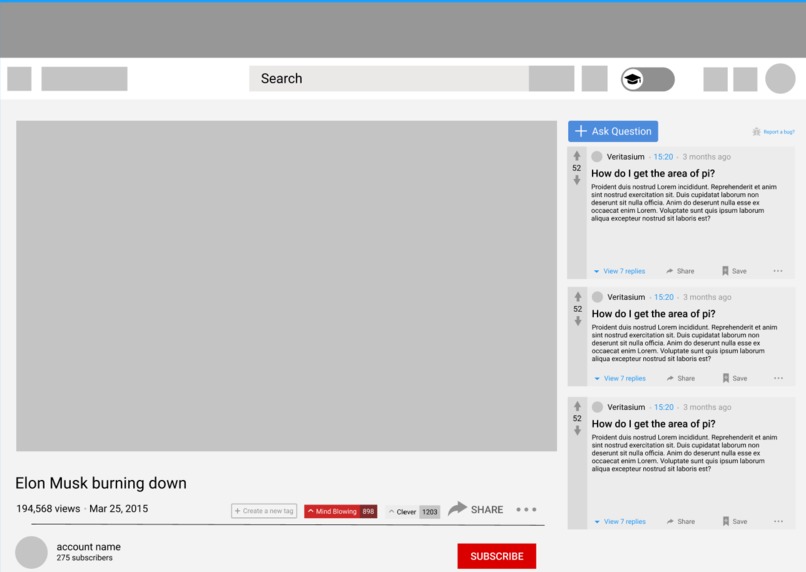Screen dimensions: 806x572
Task: Click the vote count 52 in the first question
Action: point(577,168)
